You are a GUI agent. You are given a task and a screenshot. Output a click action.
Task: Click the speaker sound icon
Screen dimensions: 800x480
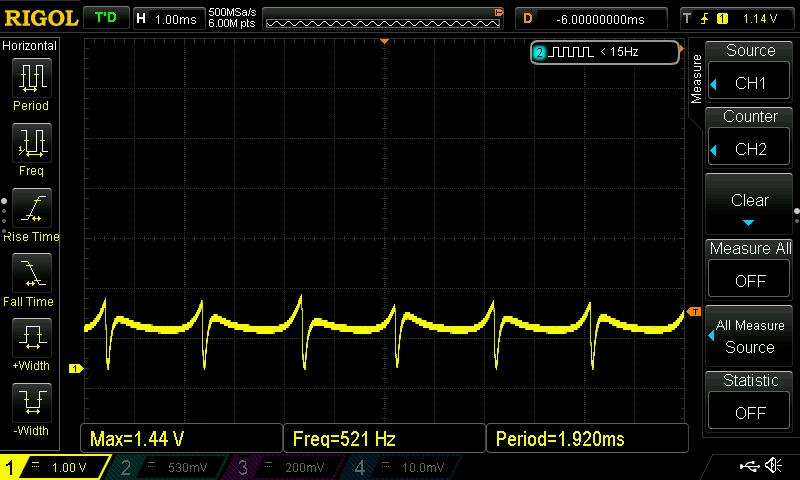click(773, 466)
